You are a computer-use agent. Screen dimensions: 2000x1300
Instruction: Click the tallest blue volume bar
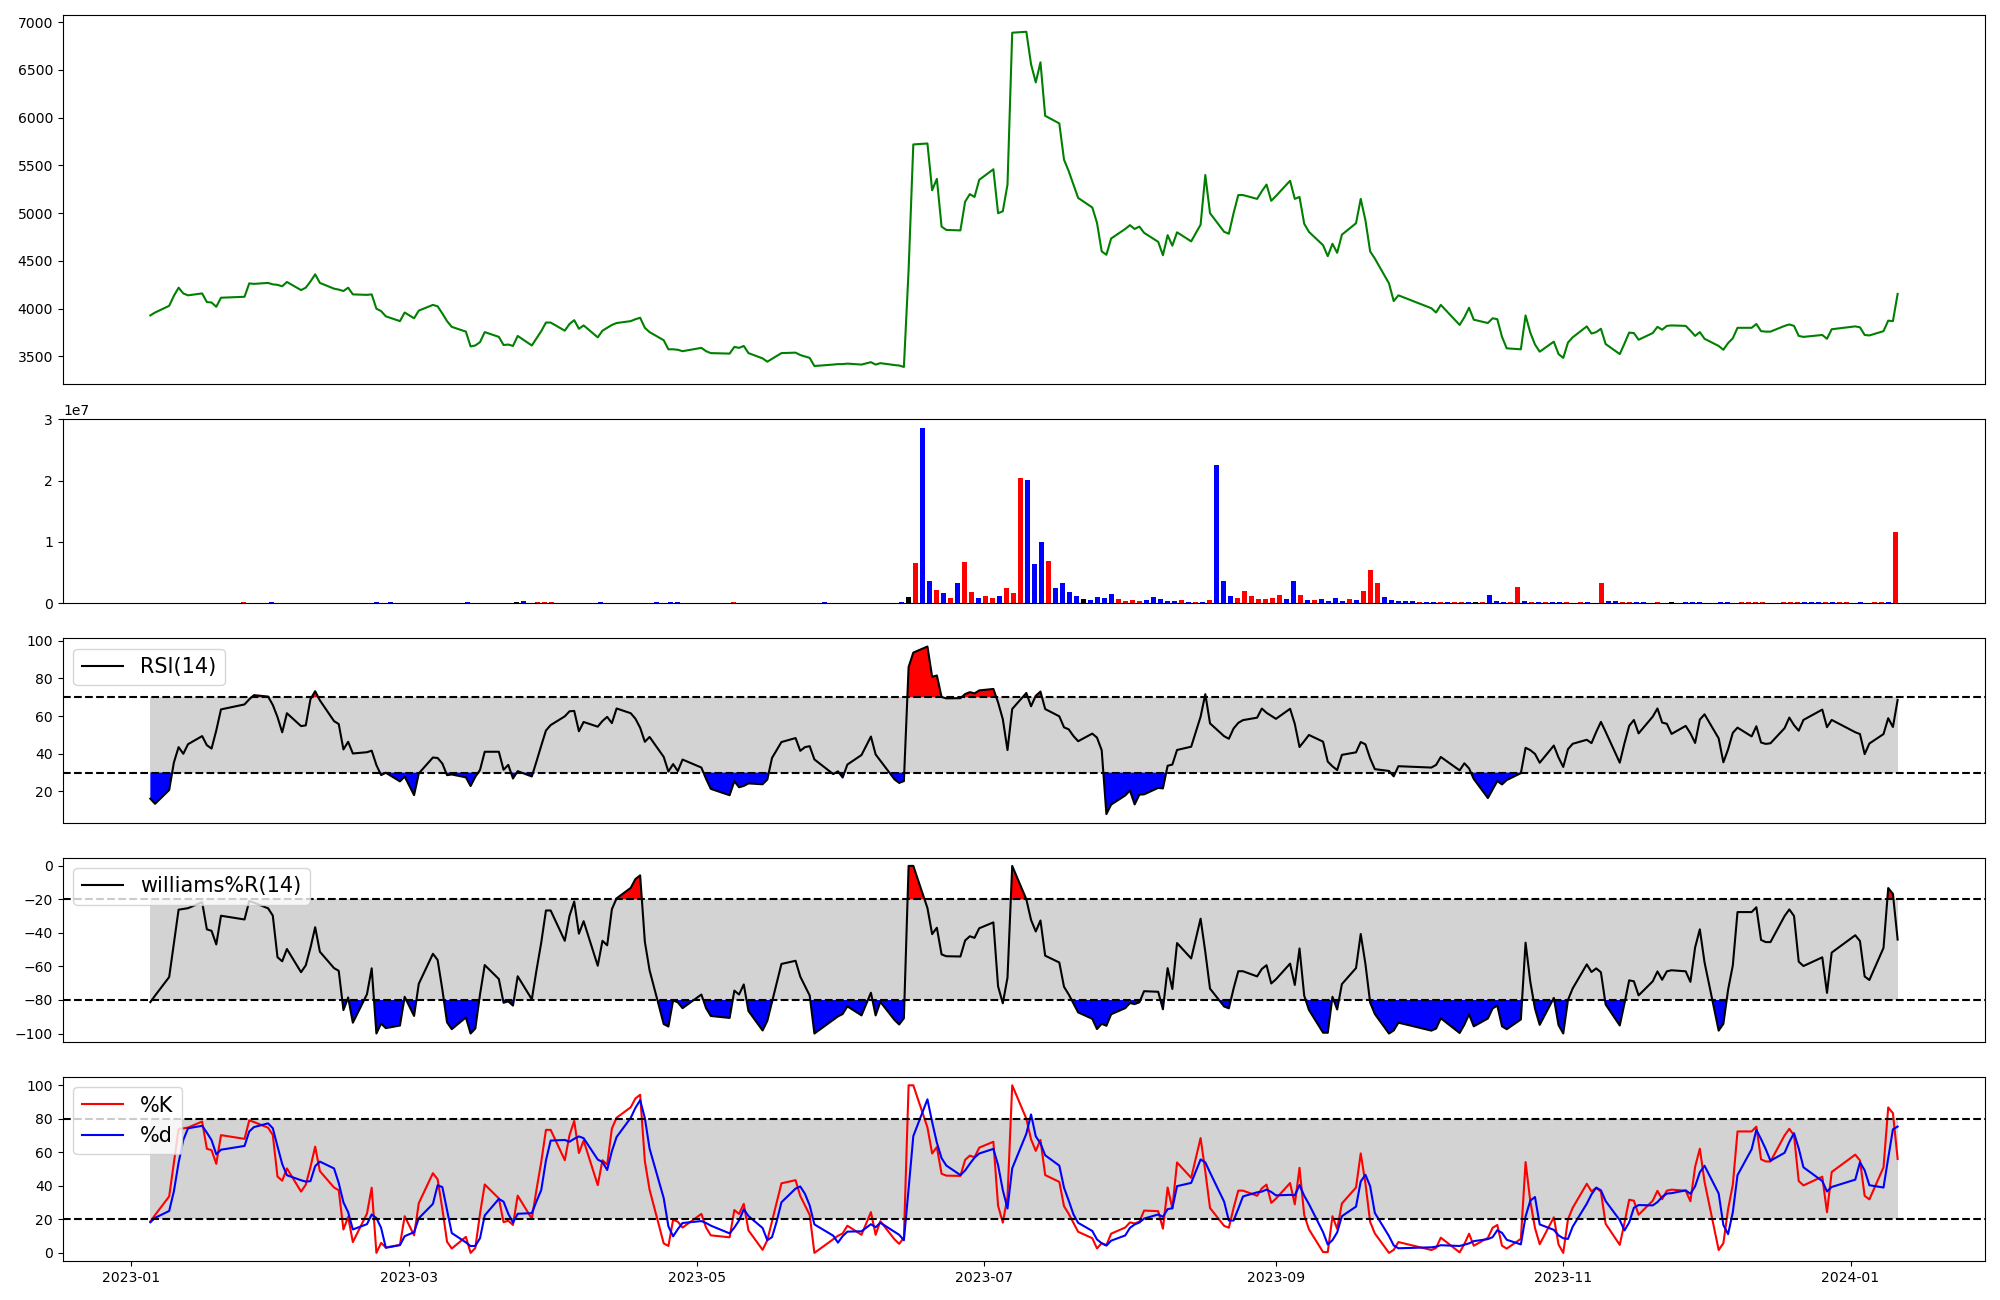[x=922, y=515]
